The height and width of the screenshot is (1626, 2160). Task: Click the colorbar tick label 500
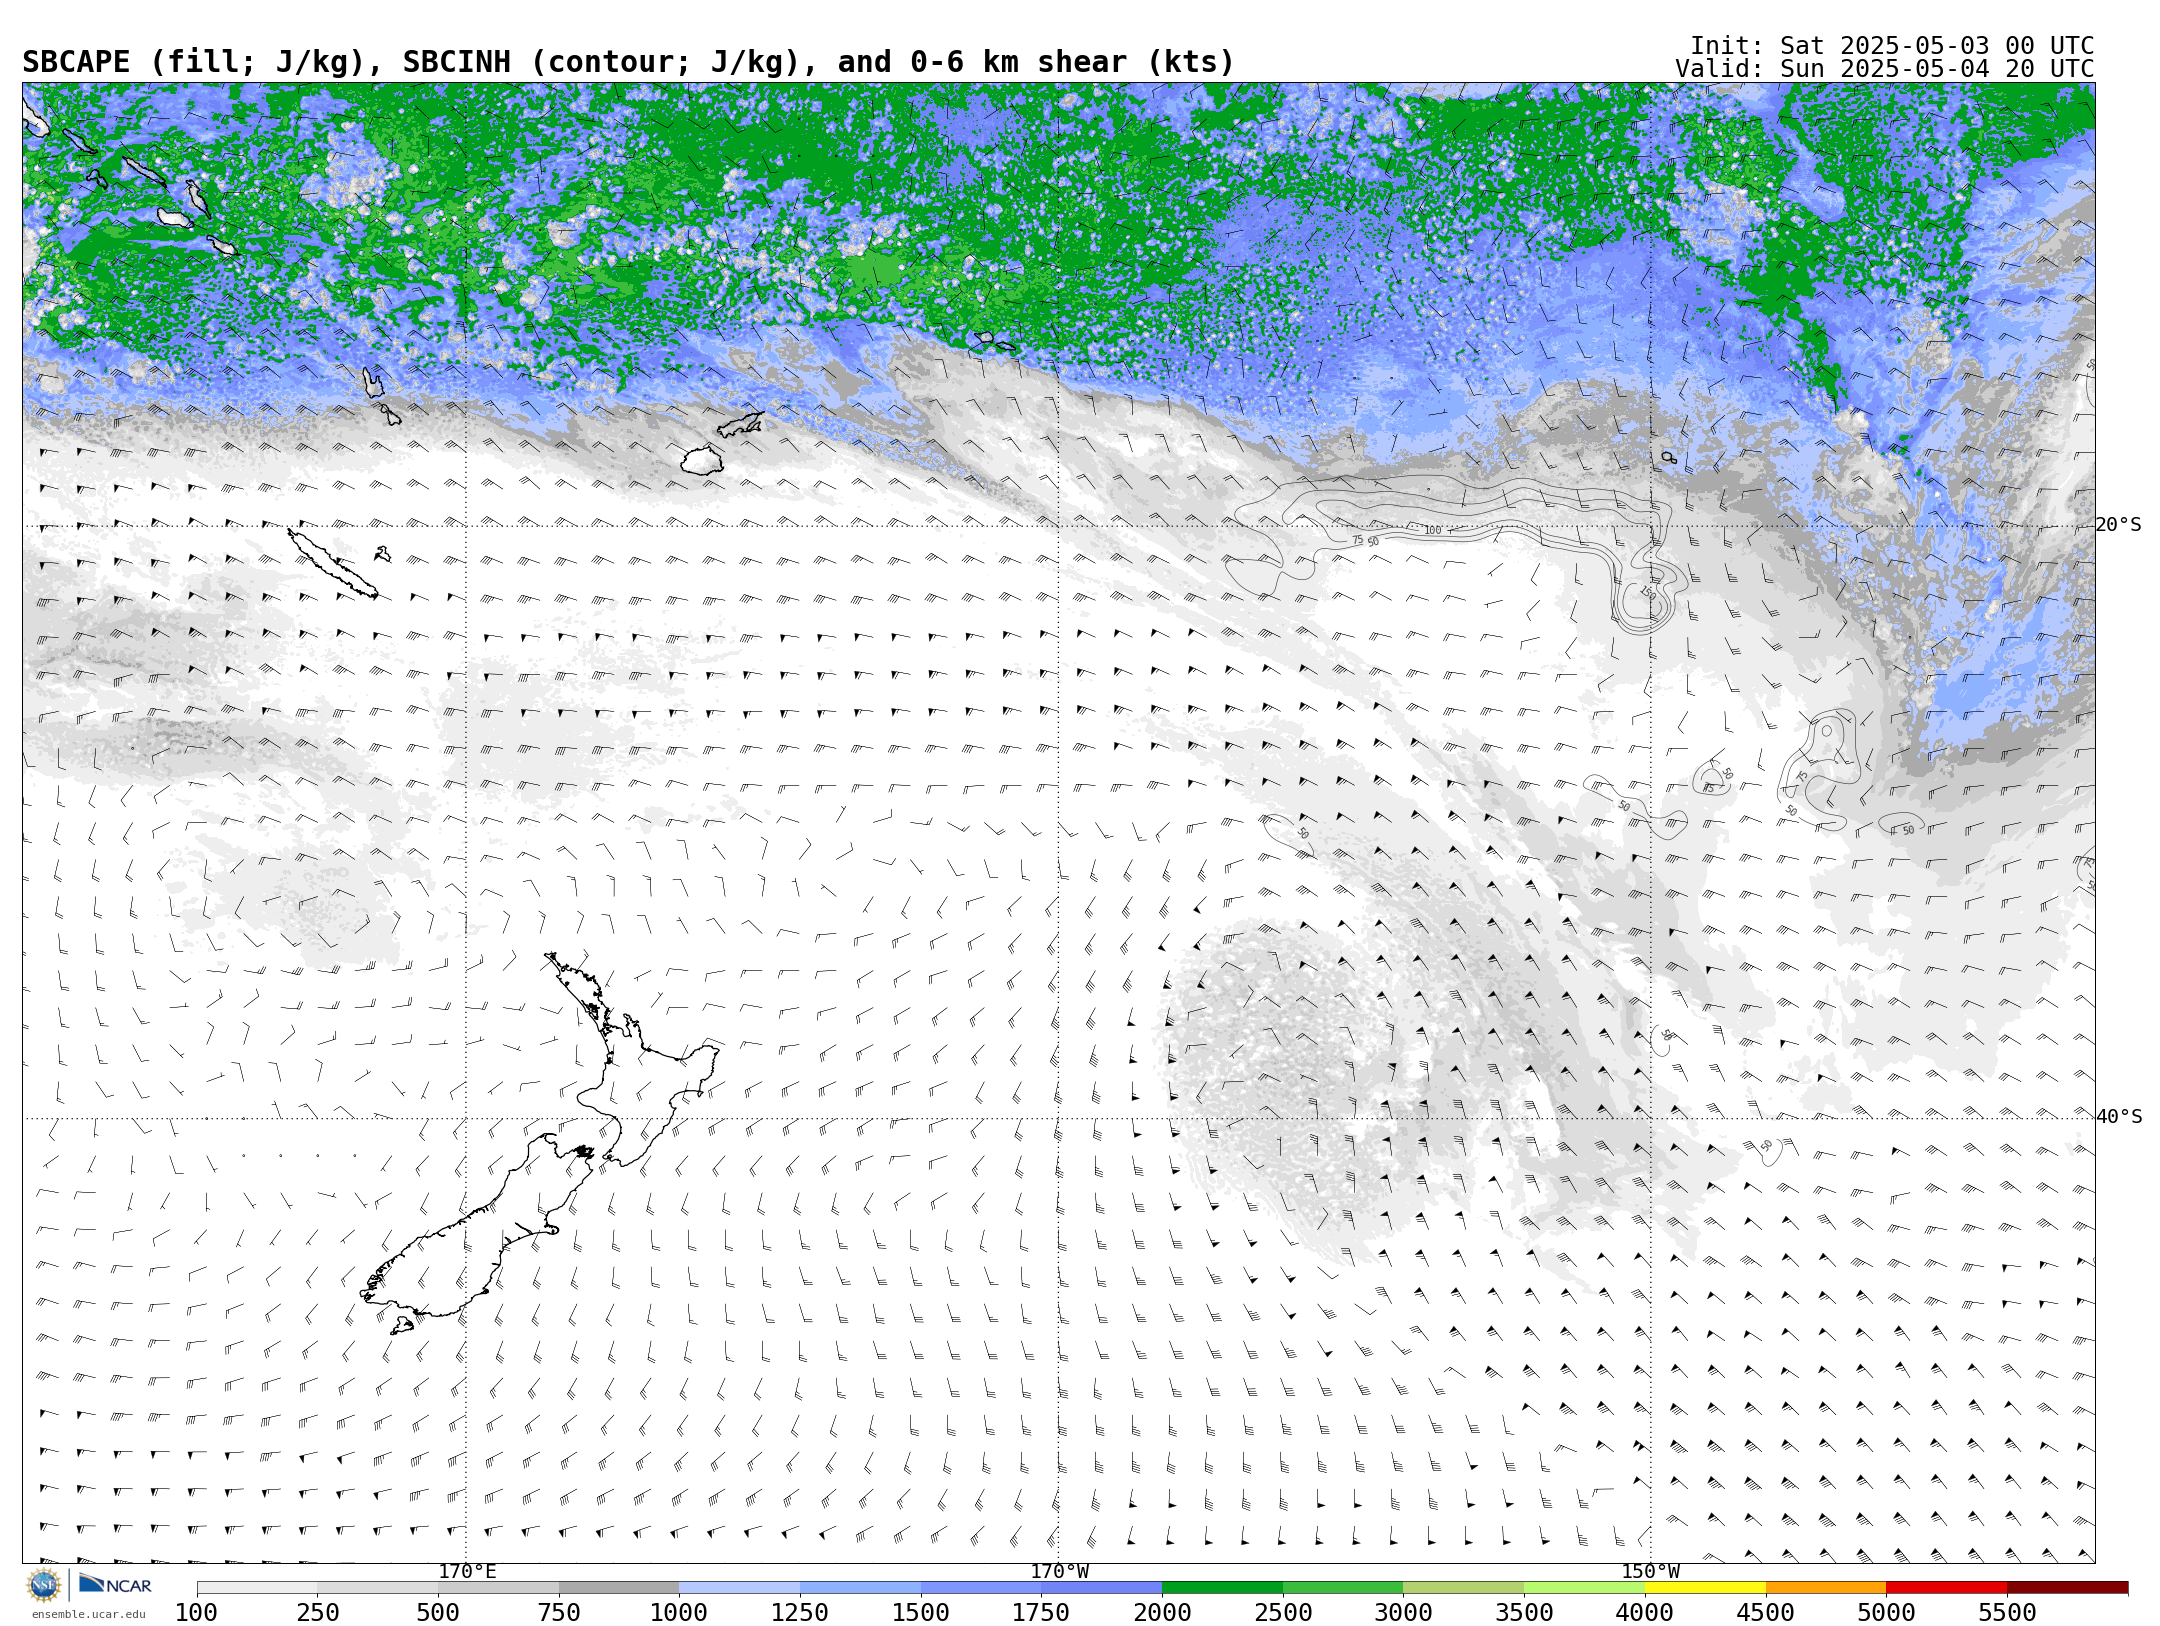click(438, 1613)
